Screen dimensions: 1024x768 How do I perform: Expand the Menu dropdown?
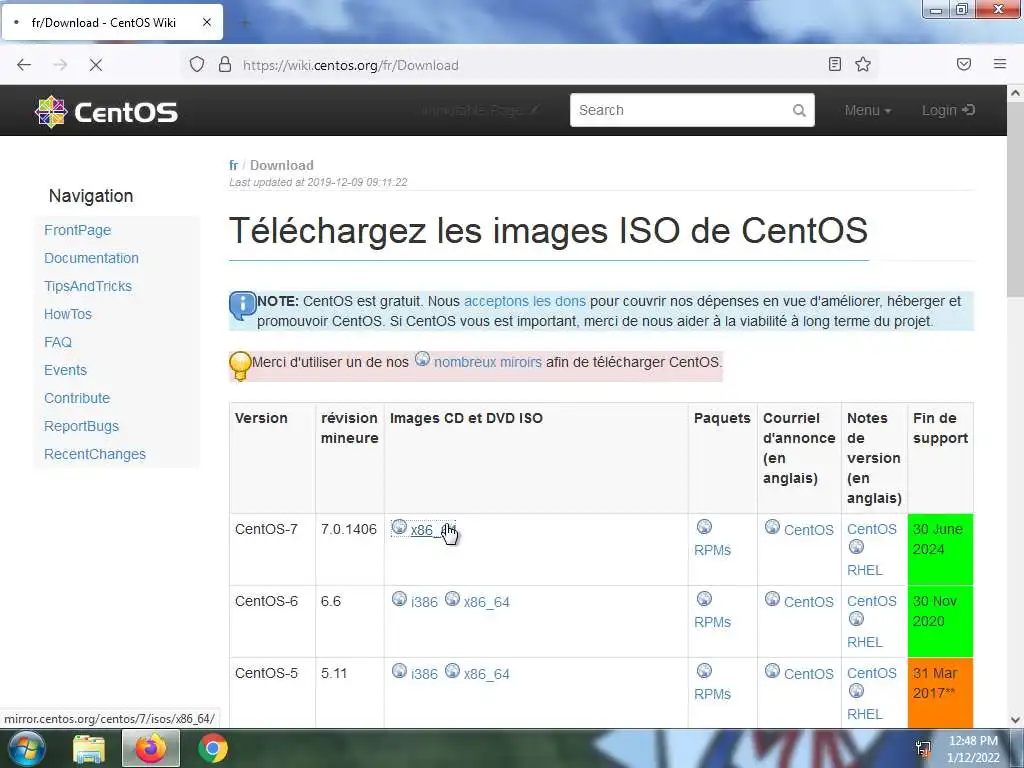tap(867, 110)
